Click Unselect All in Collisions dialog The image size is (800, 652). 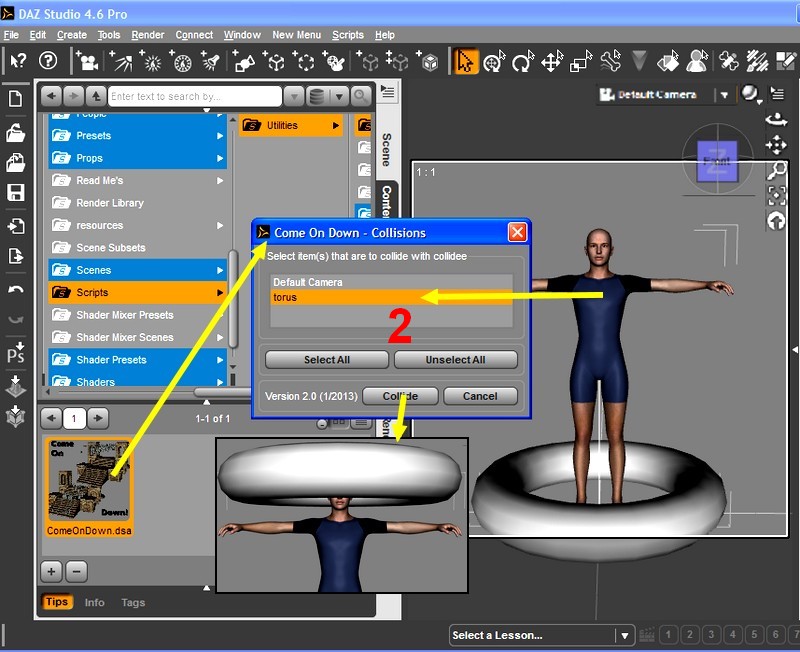455,360
